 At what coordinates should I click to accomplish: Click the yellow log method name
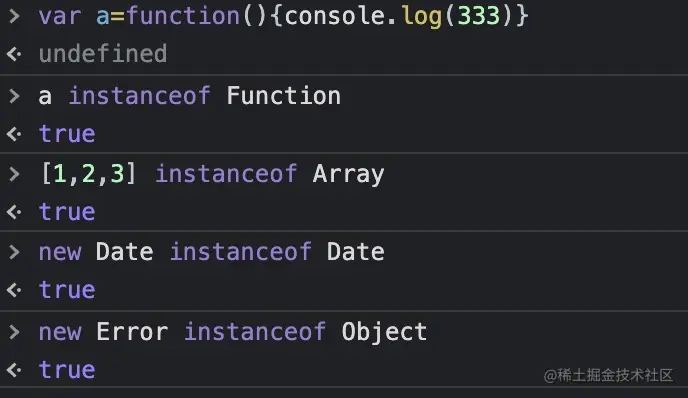[x=422, y=17]
